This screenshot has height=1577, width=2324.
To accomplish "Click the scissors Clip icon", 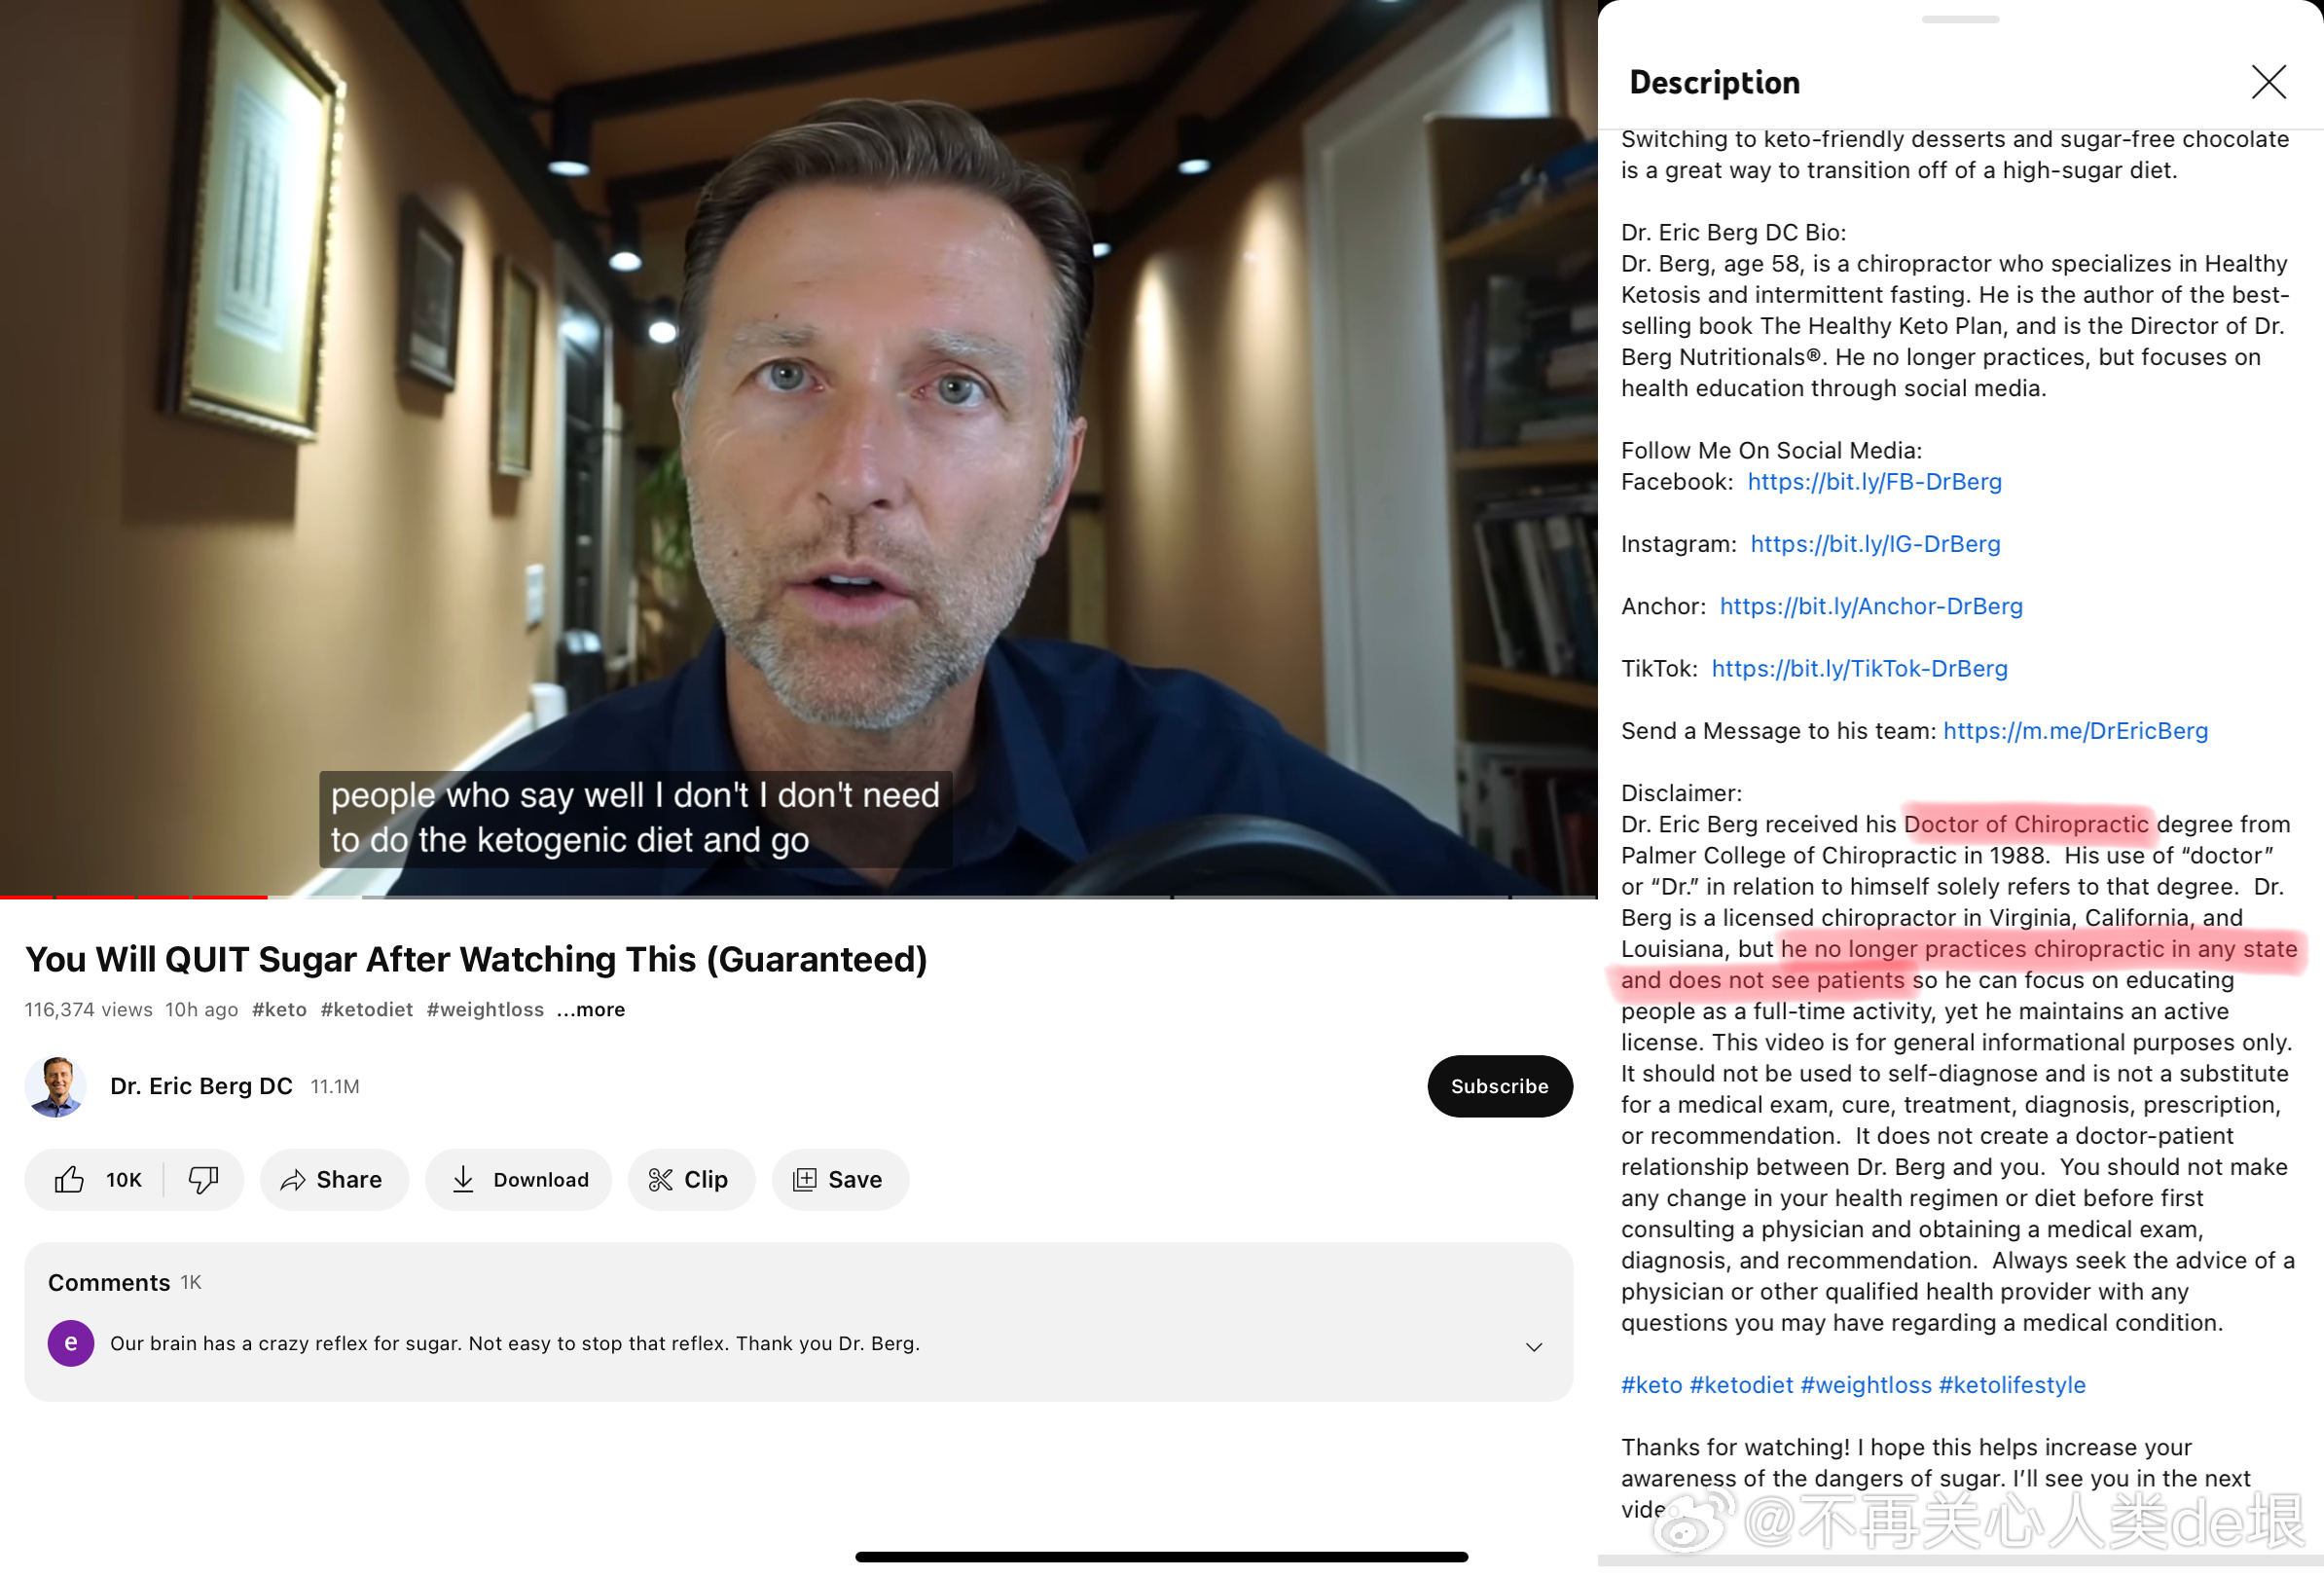I will [x=660, y=1180].
